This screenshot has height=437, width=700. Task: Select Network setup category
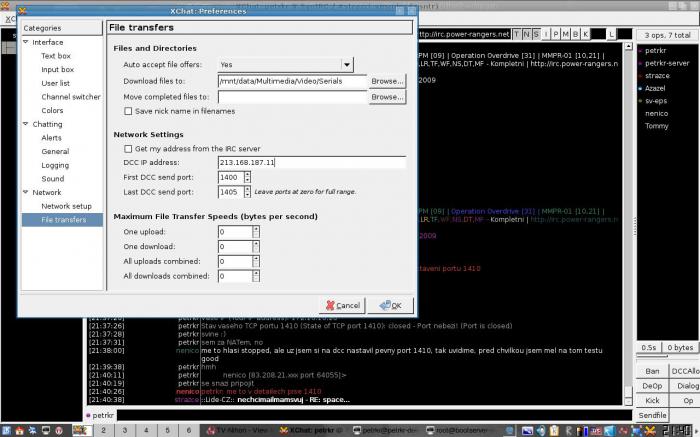pyautogui.click(x=66, y=206)
